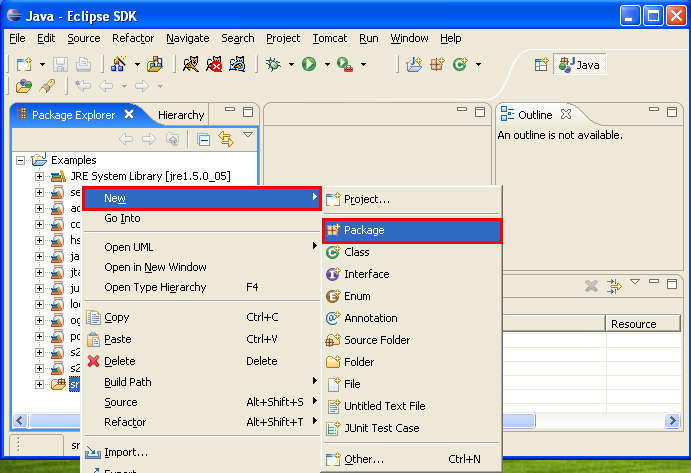Click the Open Type toolbar icon

(24, 87)
